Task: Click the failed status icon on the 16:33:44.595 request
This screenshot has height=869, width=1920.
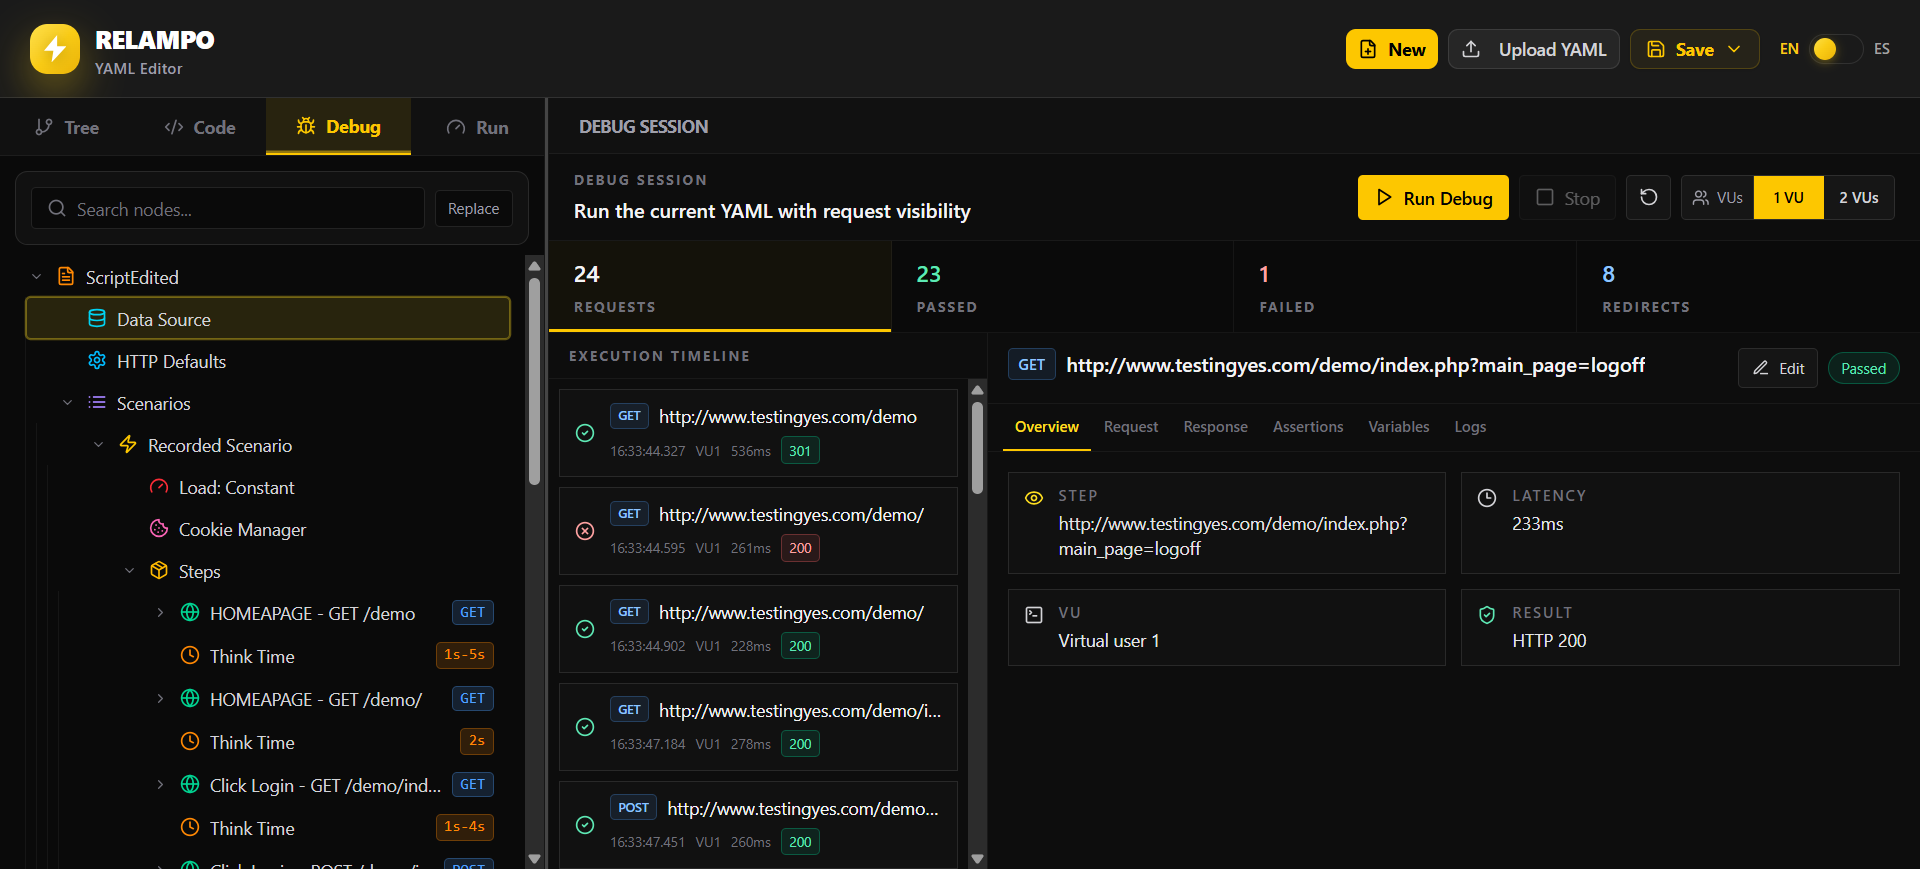Action: 585,531
